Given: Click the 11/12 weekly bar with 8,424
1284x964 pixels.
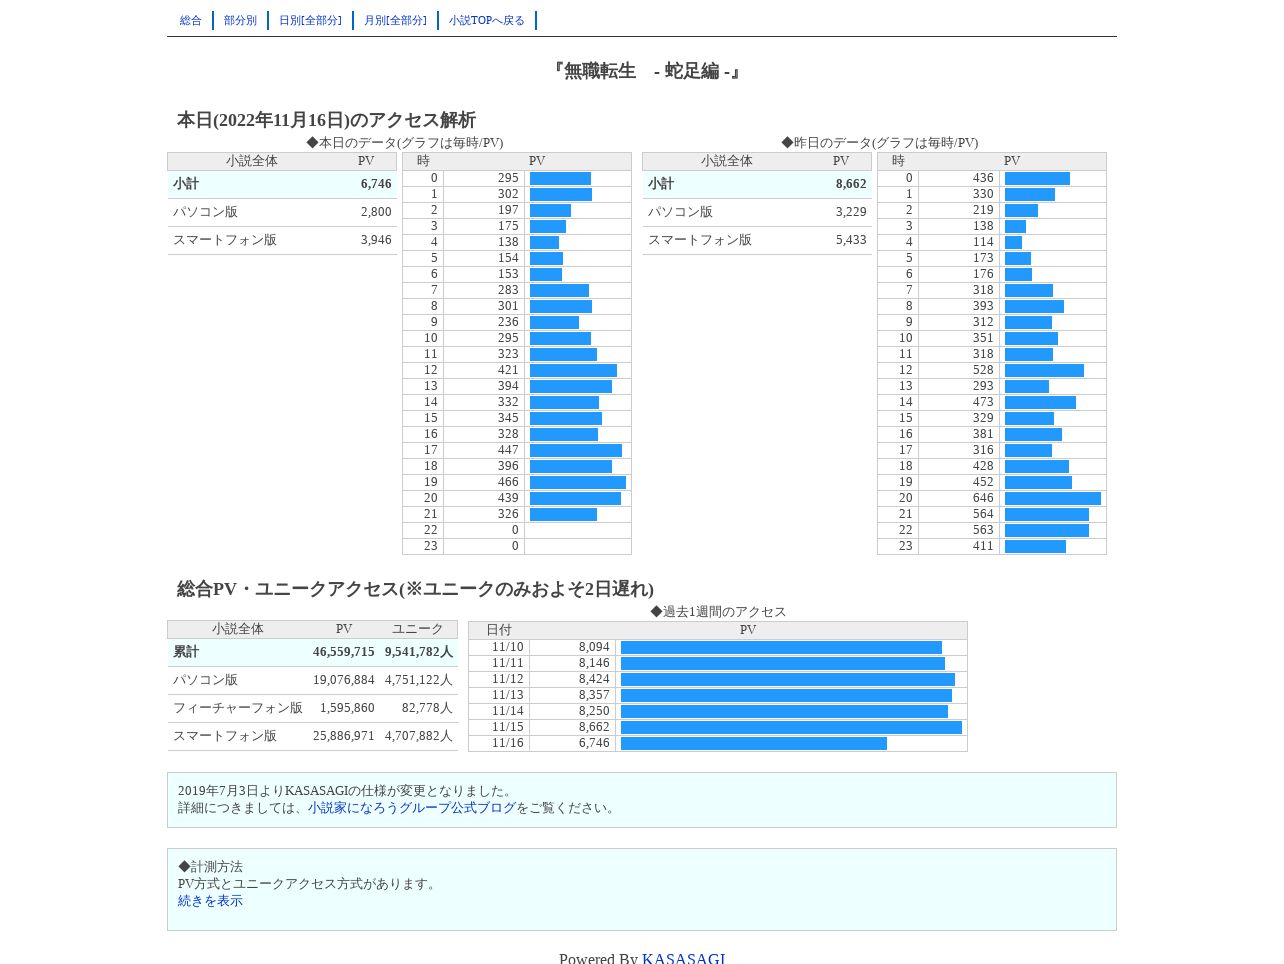Looking at the screenshot, I should coord(788,679).
